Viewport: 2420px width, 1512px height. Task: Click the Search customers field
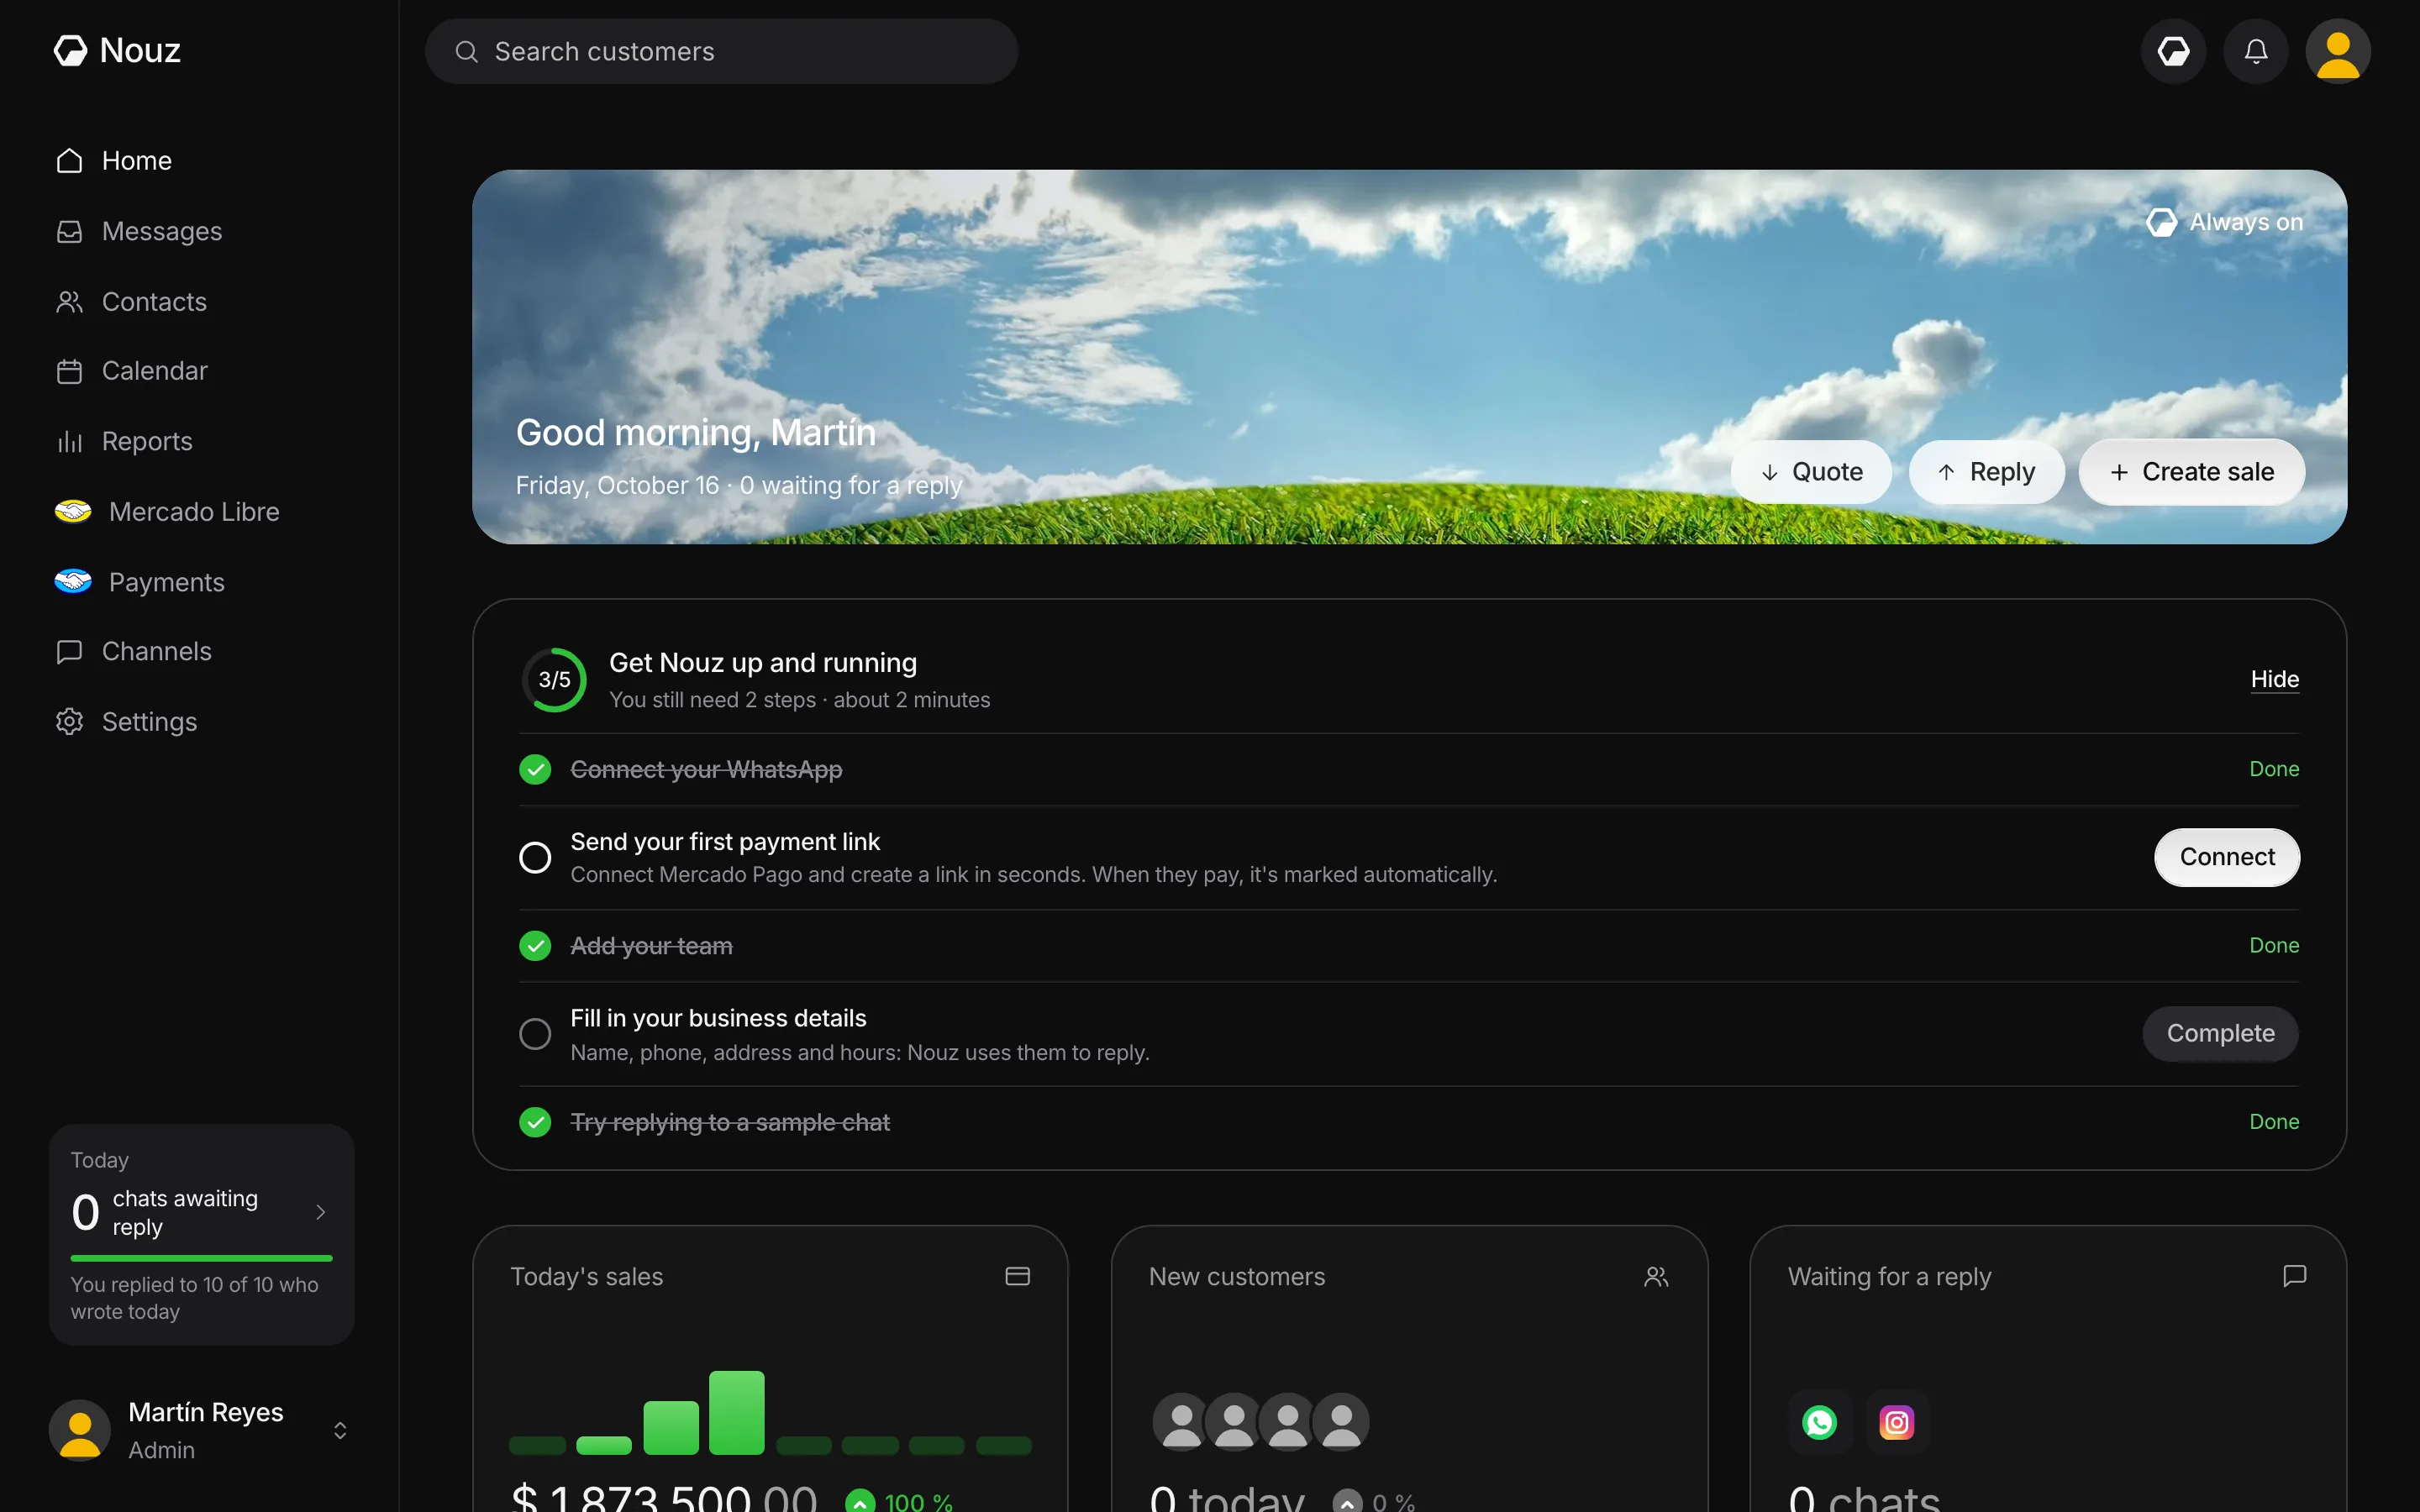[721, 51]
